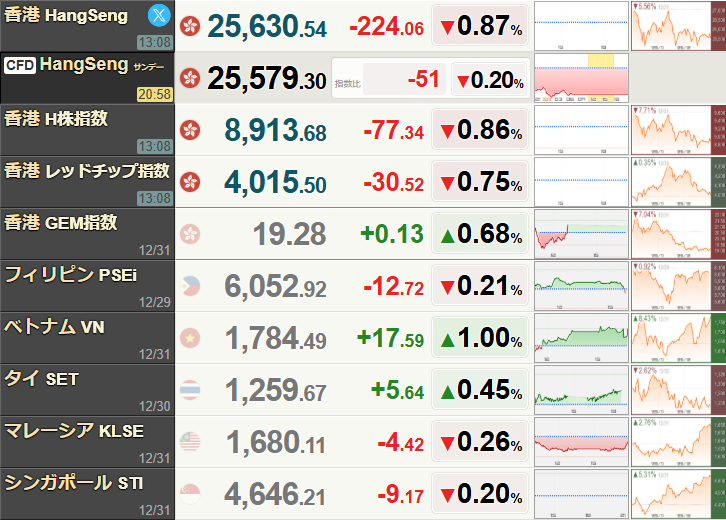Click the ▼0.26% change badge
Image resolution: width=726 pixels, height=520 pixels.
tap(480, 441)
